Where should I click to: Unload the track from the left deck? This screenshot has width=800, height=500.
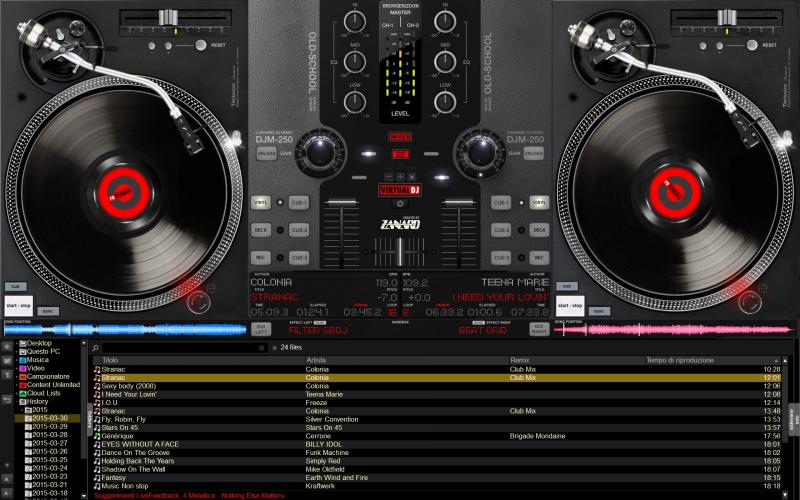click(x=266, y=153)
